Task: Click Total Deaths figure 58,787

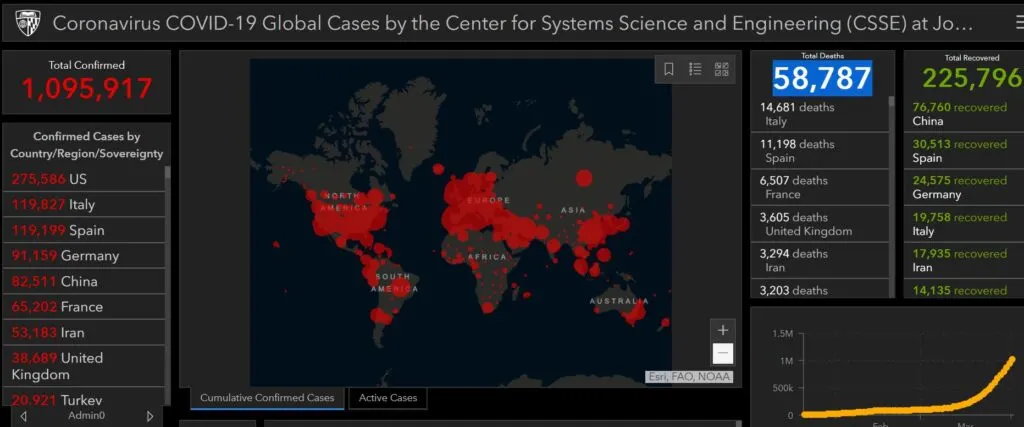Action: 822,78
